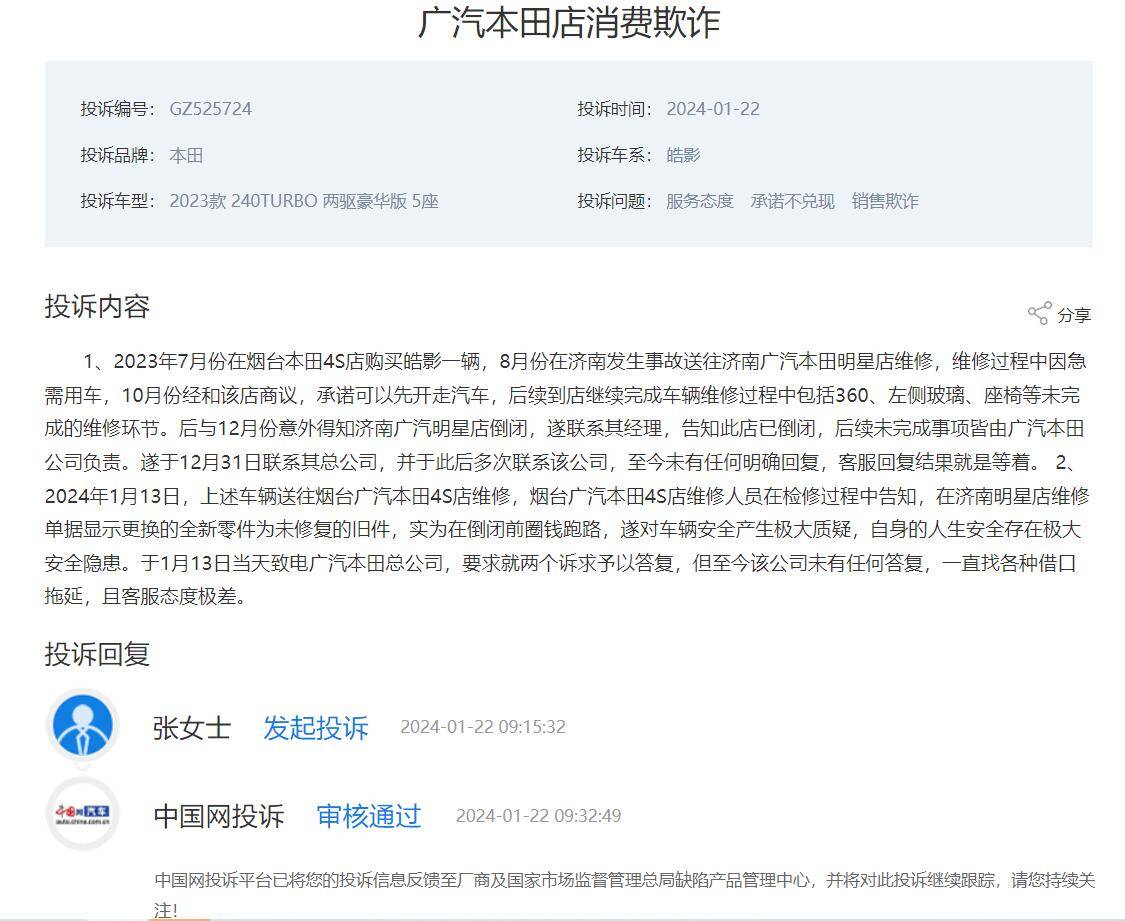
Task: Click the 投诉问题 label
Action: pyautogui.click(x=615, y=201)
